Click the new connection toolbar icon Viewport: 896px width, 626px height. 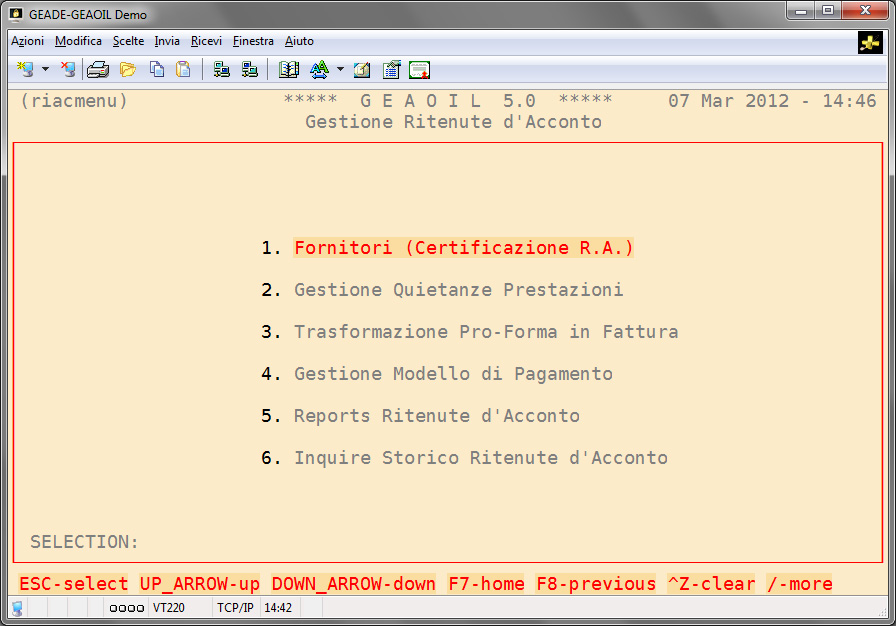coord(25,69)
